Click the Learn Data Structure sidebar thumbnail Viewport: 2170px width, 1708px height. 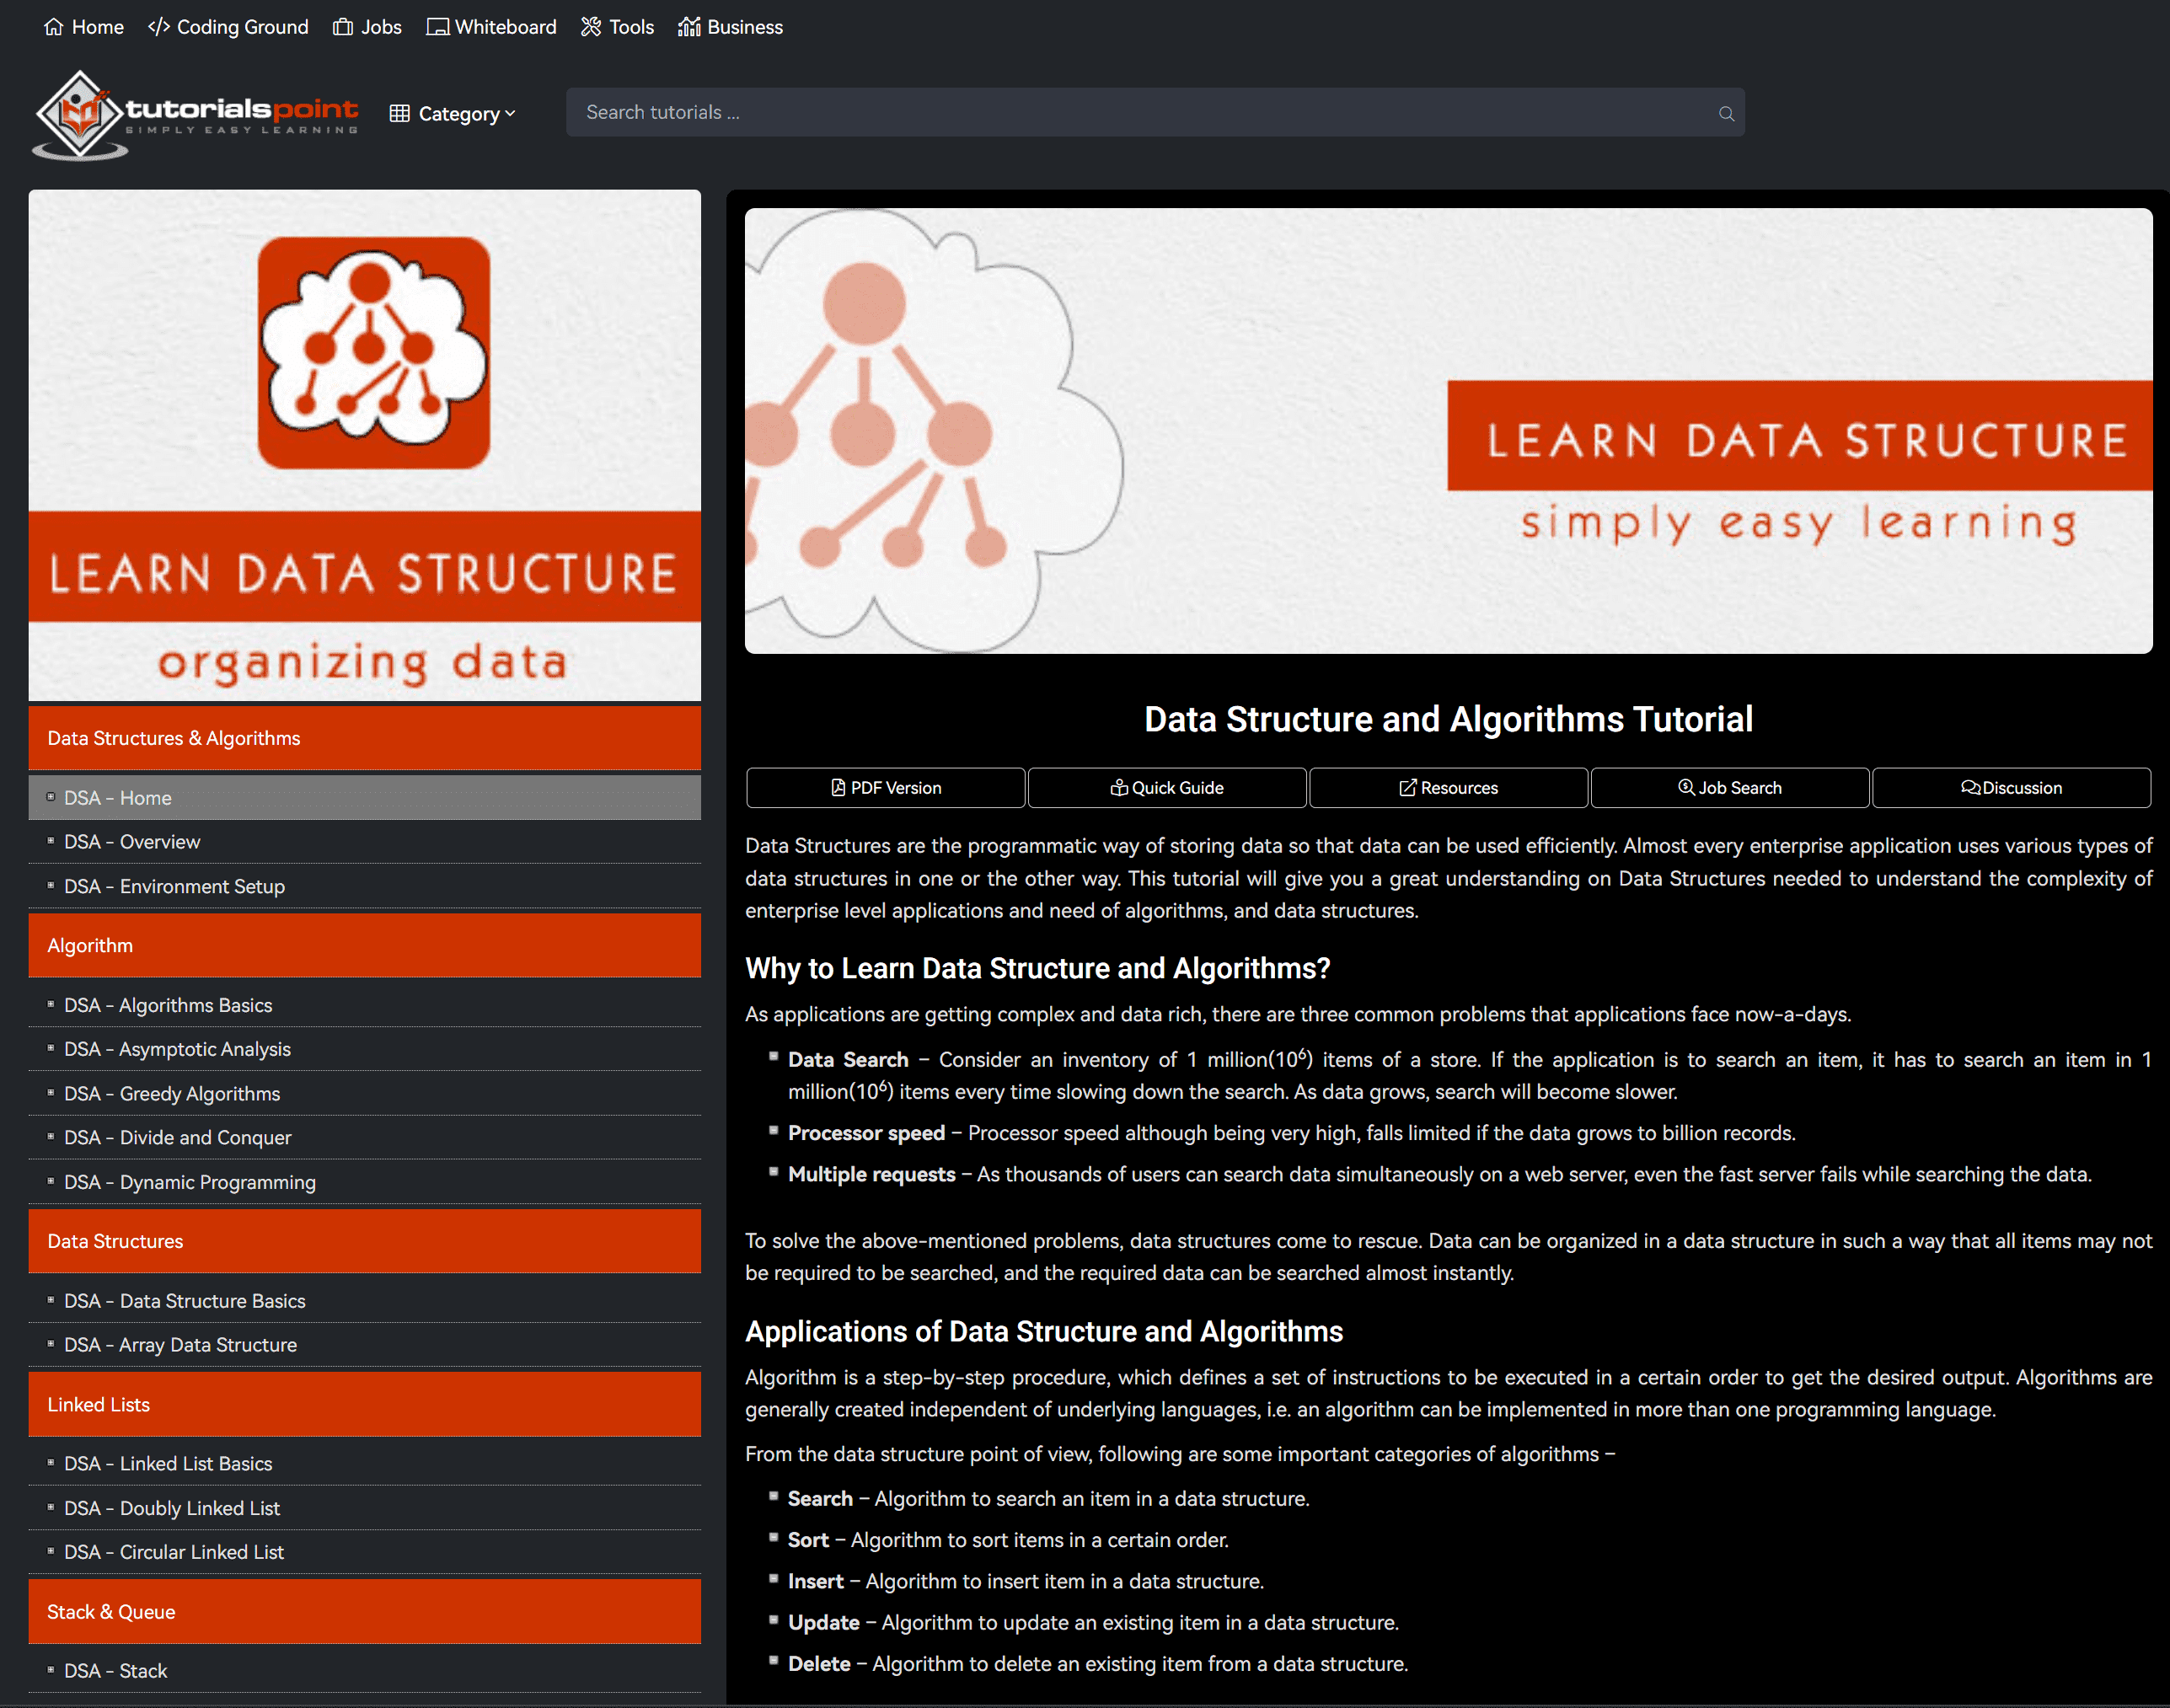[364, 445]
